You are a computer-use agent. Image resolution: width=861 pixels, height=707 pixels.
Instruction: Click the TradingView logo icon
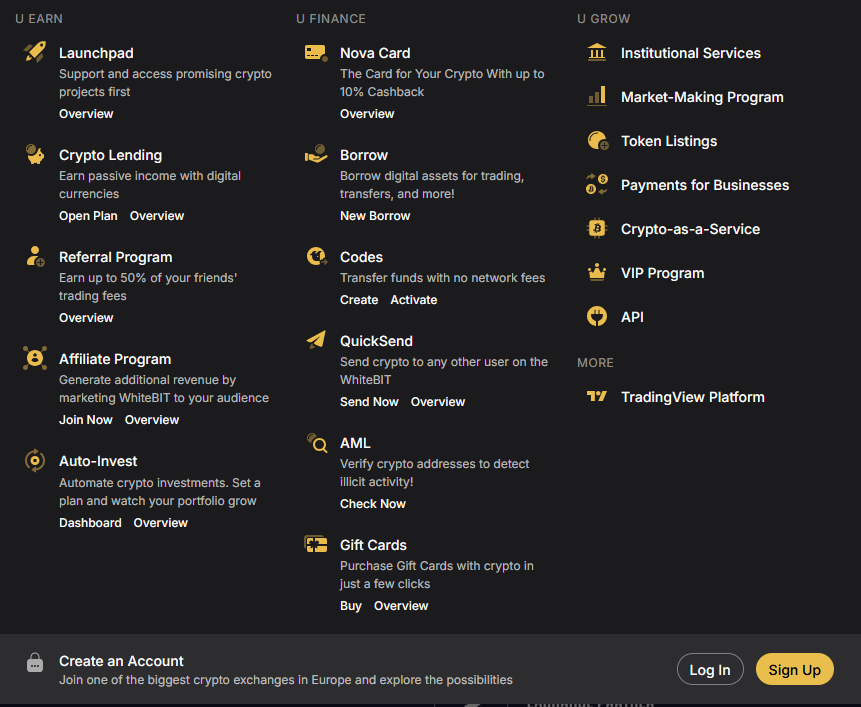(x=597, y=396)
